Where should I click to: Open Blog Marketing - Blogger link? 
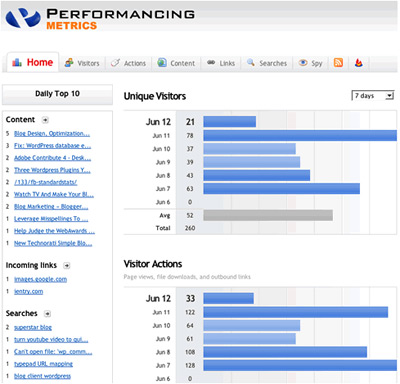(51, 207)
